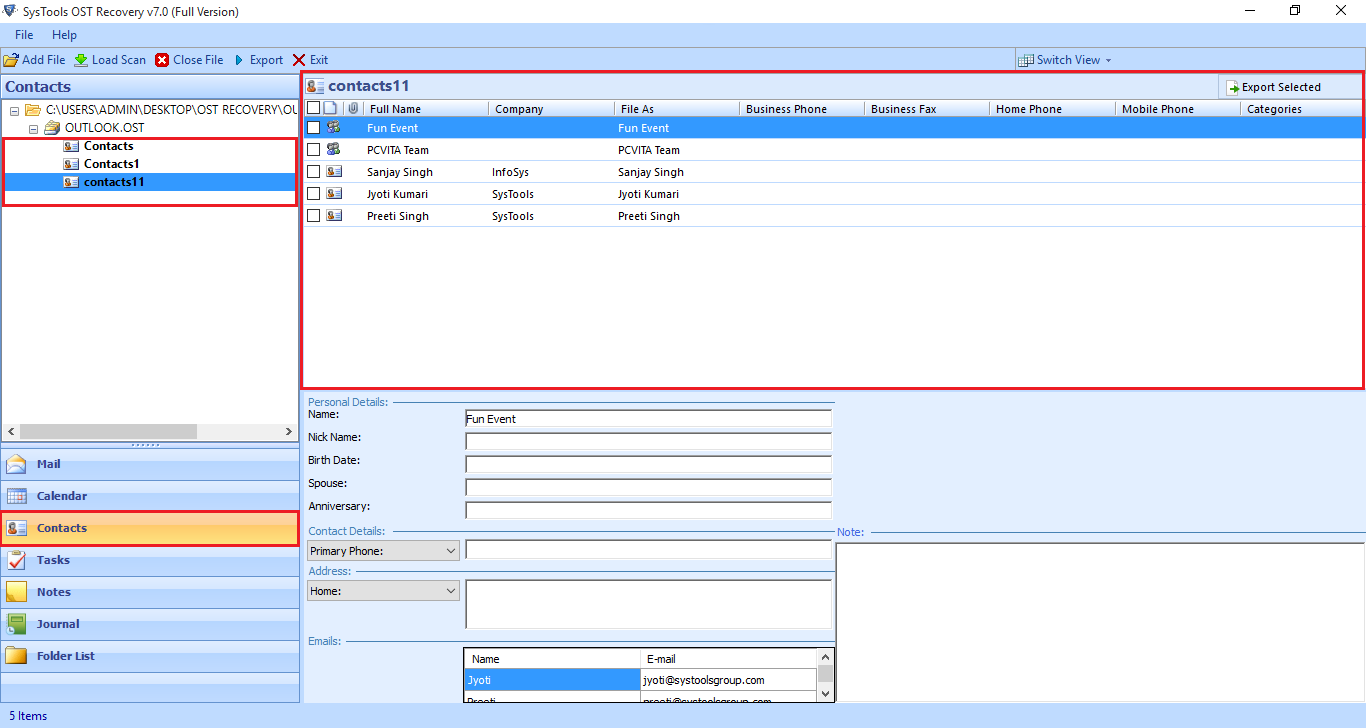Click the Export Selected button
Viewport: 1366px width, 728px height.
(x=1289, y=88)
